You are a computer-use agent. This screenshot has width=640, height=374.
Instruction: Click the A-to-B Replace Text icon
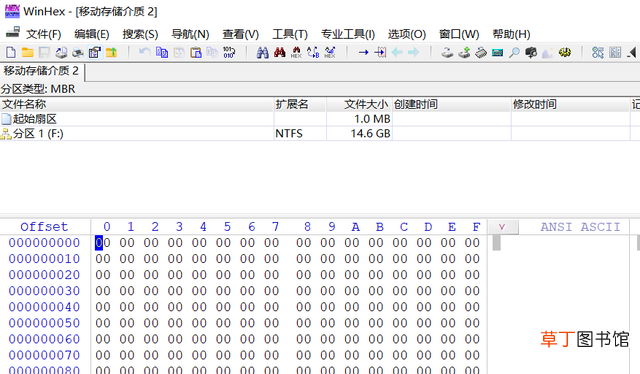tap(313, 52)
